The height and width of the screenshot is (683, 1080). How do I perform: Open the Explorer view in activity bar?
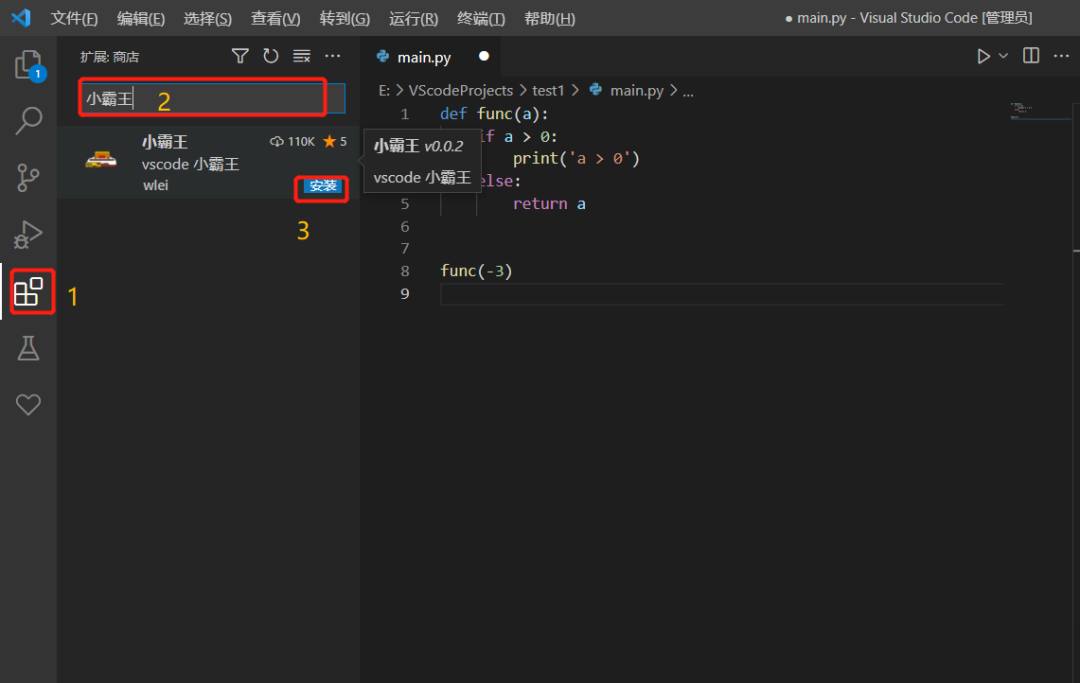28,65
